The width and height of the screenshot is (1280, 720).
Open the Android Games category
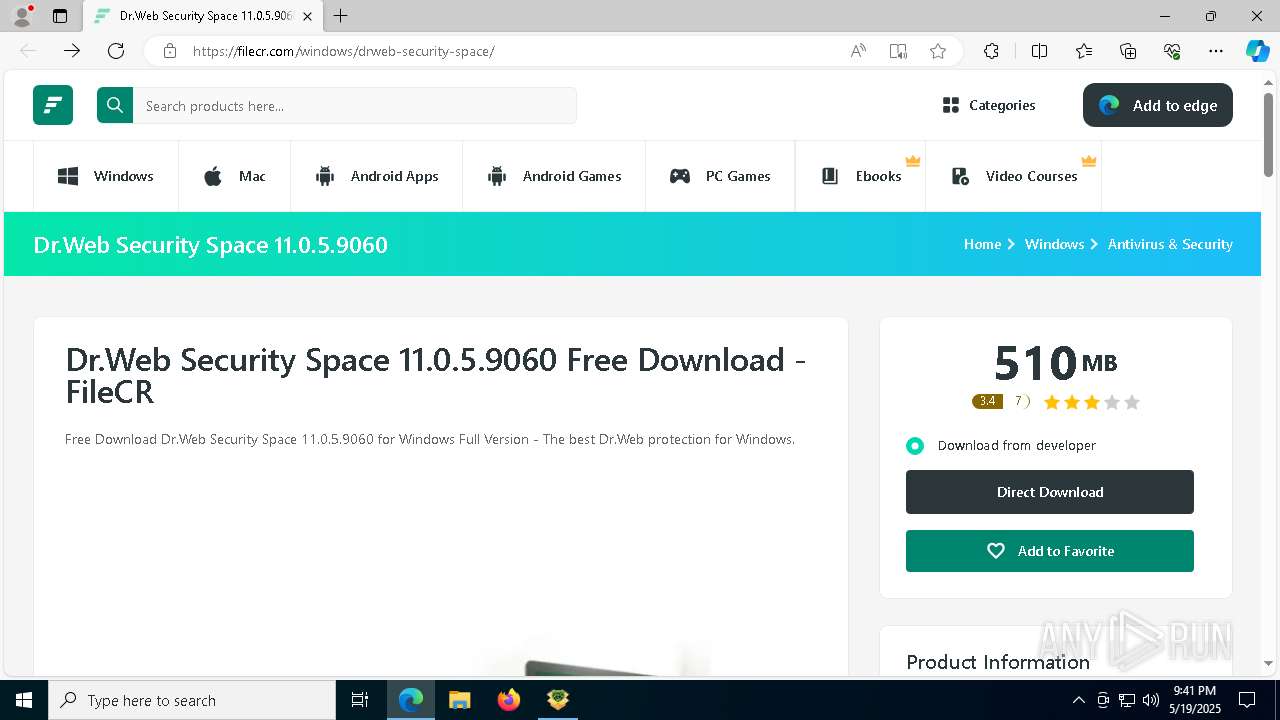[x=554, y=176]
